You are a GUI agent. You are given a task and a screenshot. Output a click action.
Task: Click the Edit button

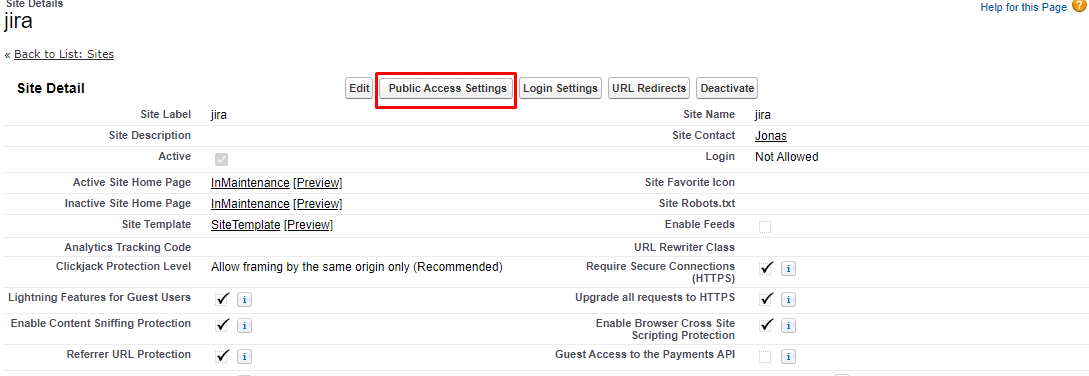359,88
